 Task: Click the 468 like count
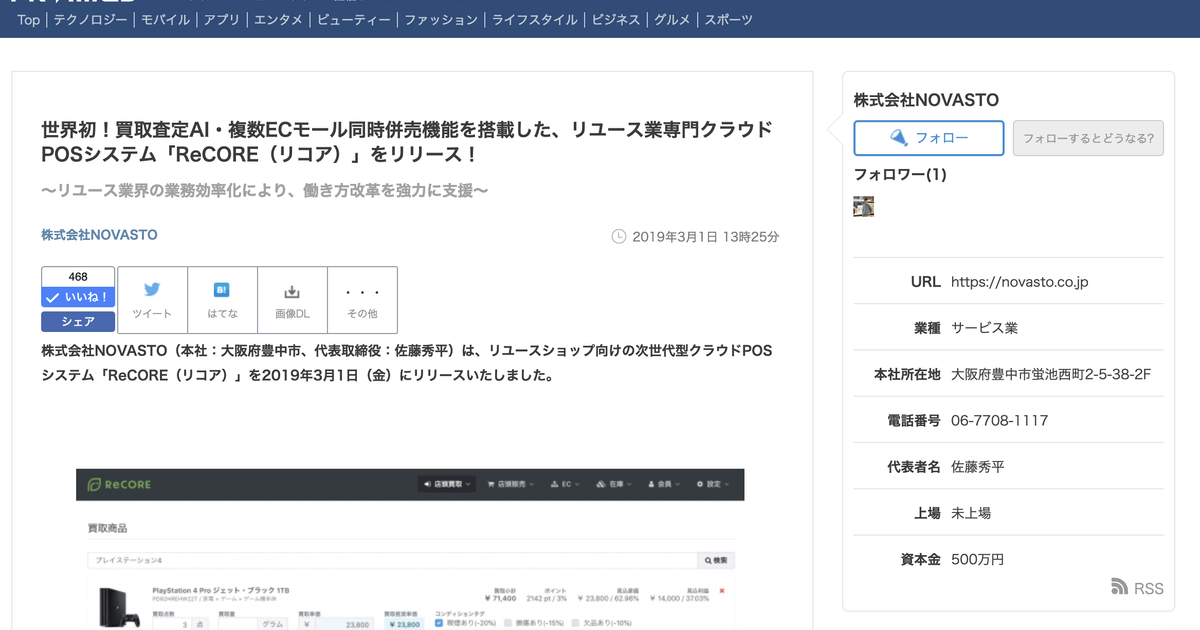click(78, 277)
